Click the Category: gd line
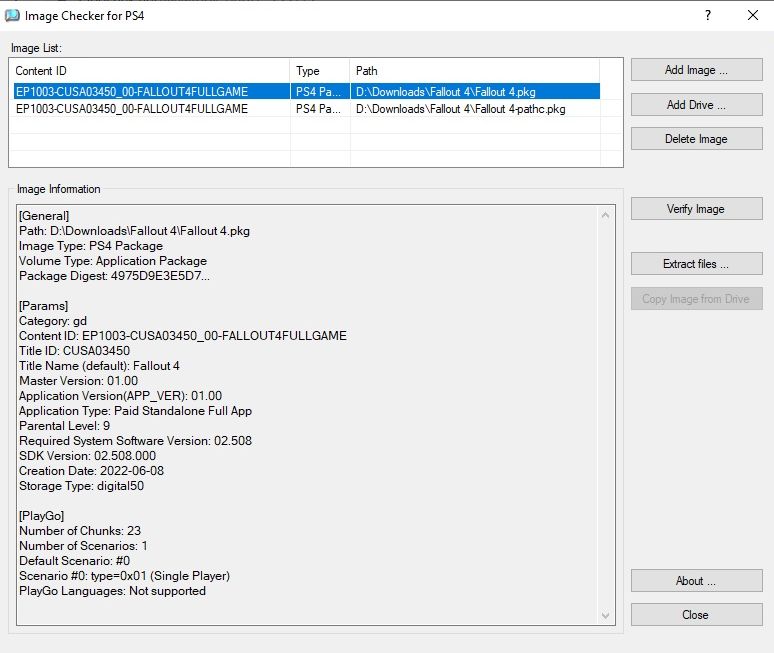 pos(53,321)
